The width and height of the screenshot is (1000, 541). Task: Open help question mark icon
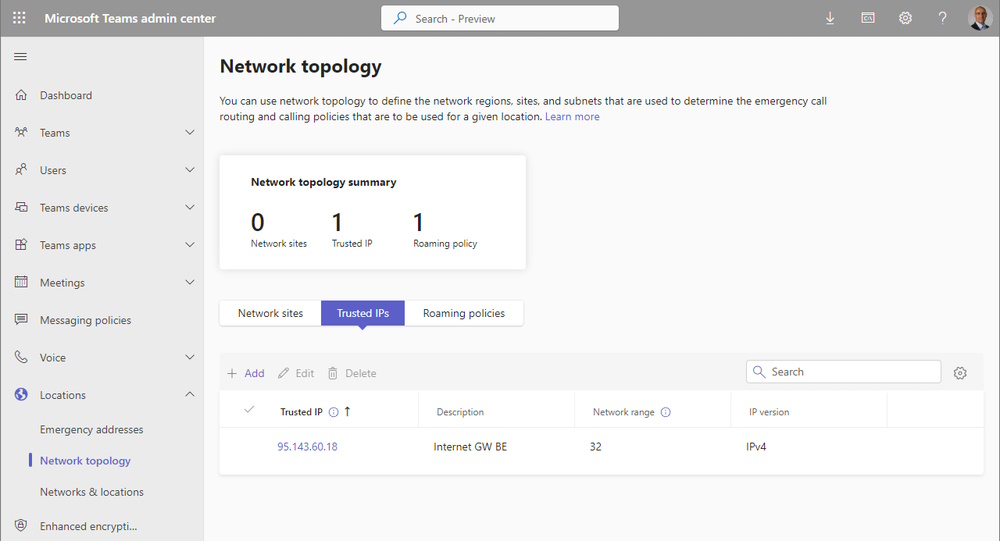942,19
